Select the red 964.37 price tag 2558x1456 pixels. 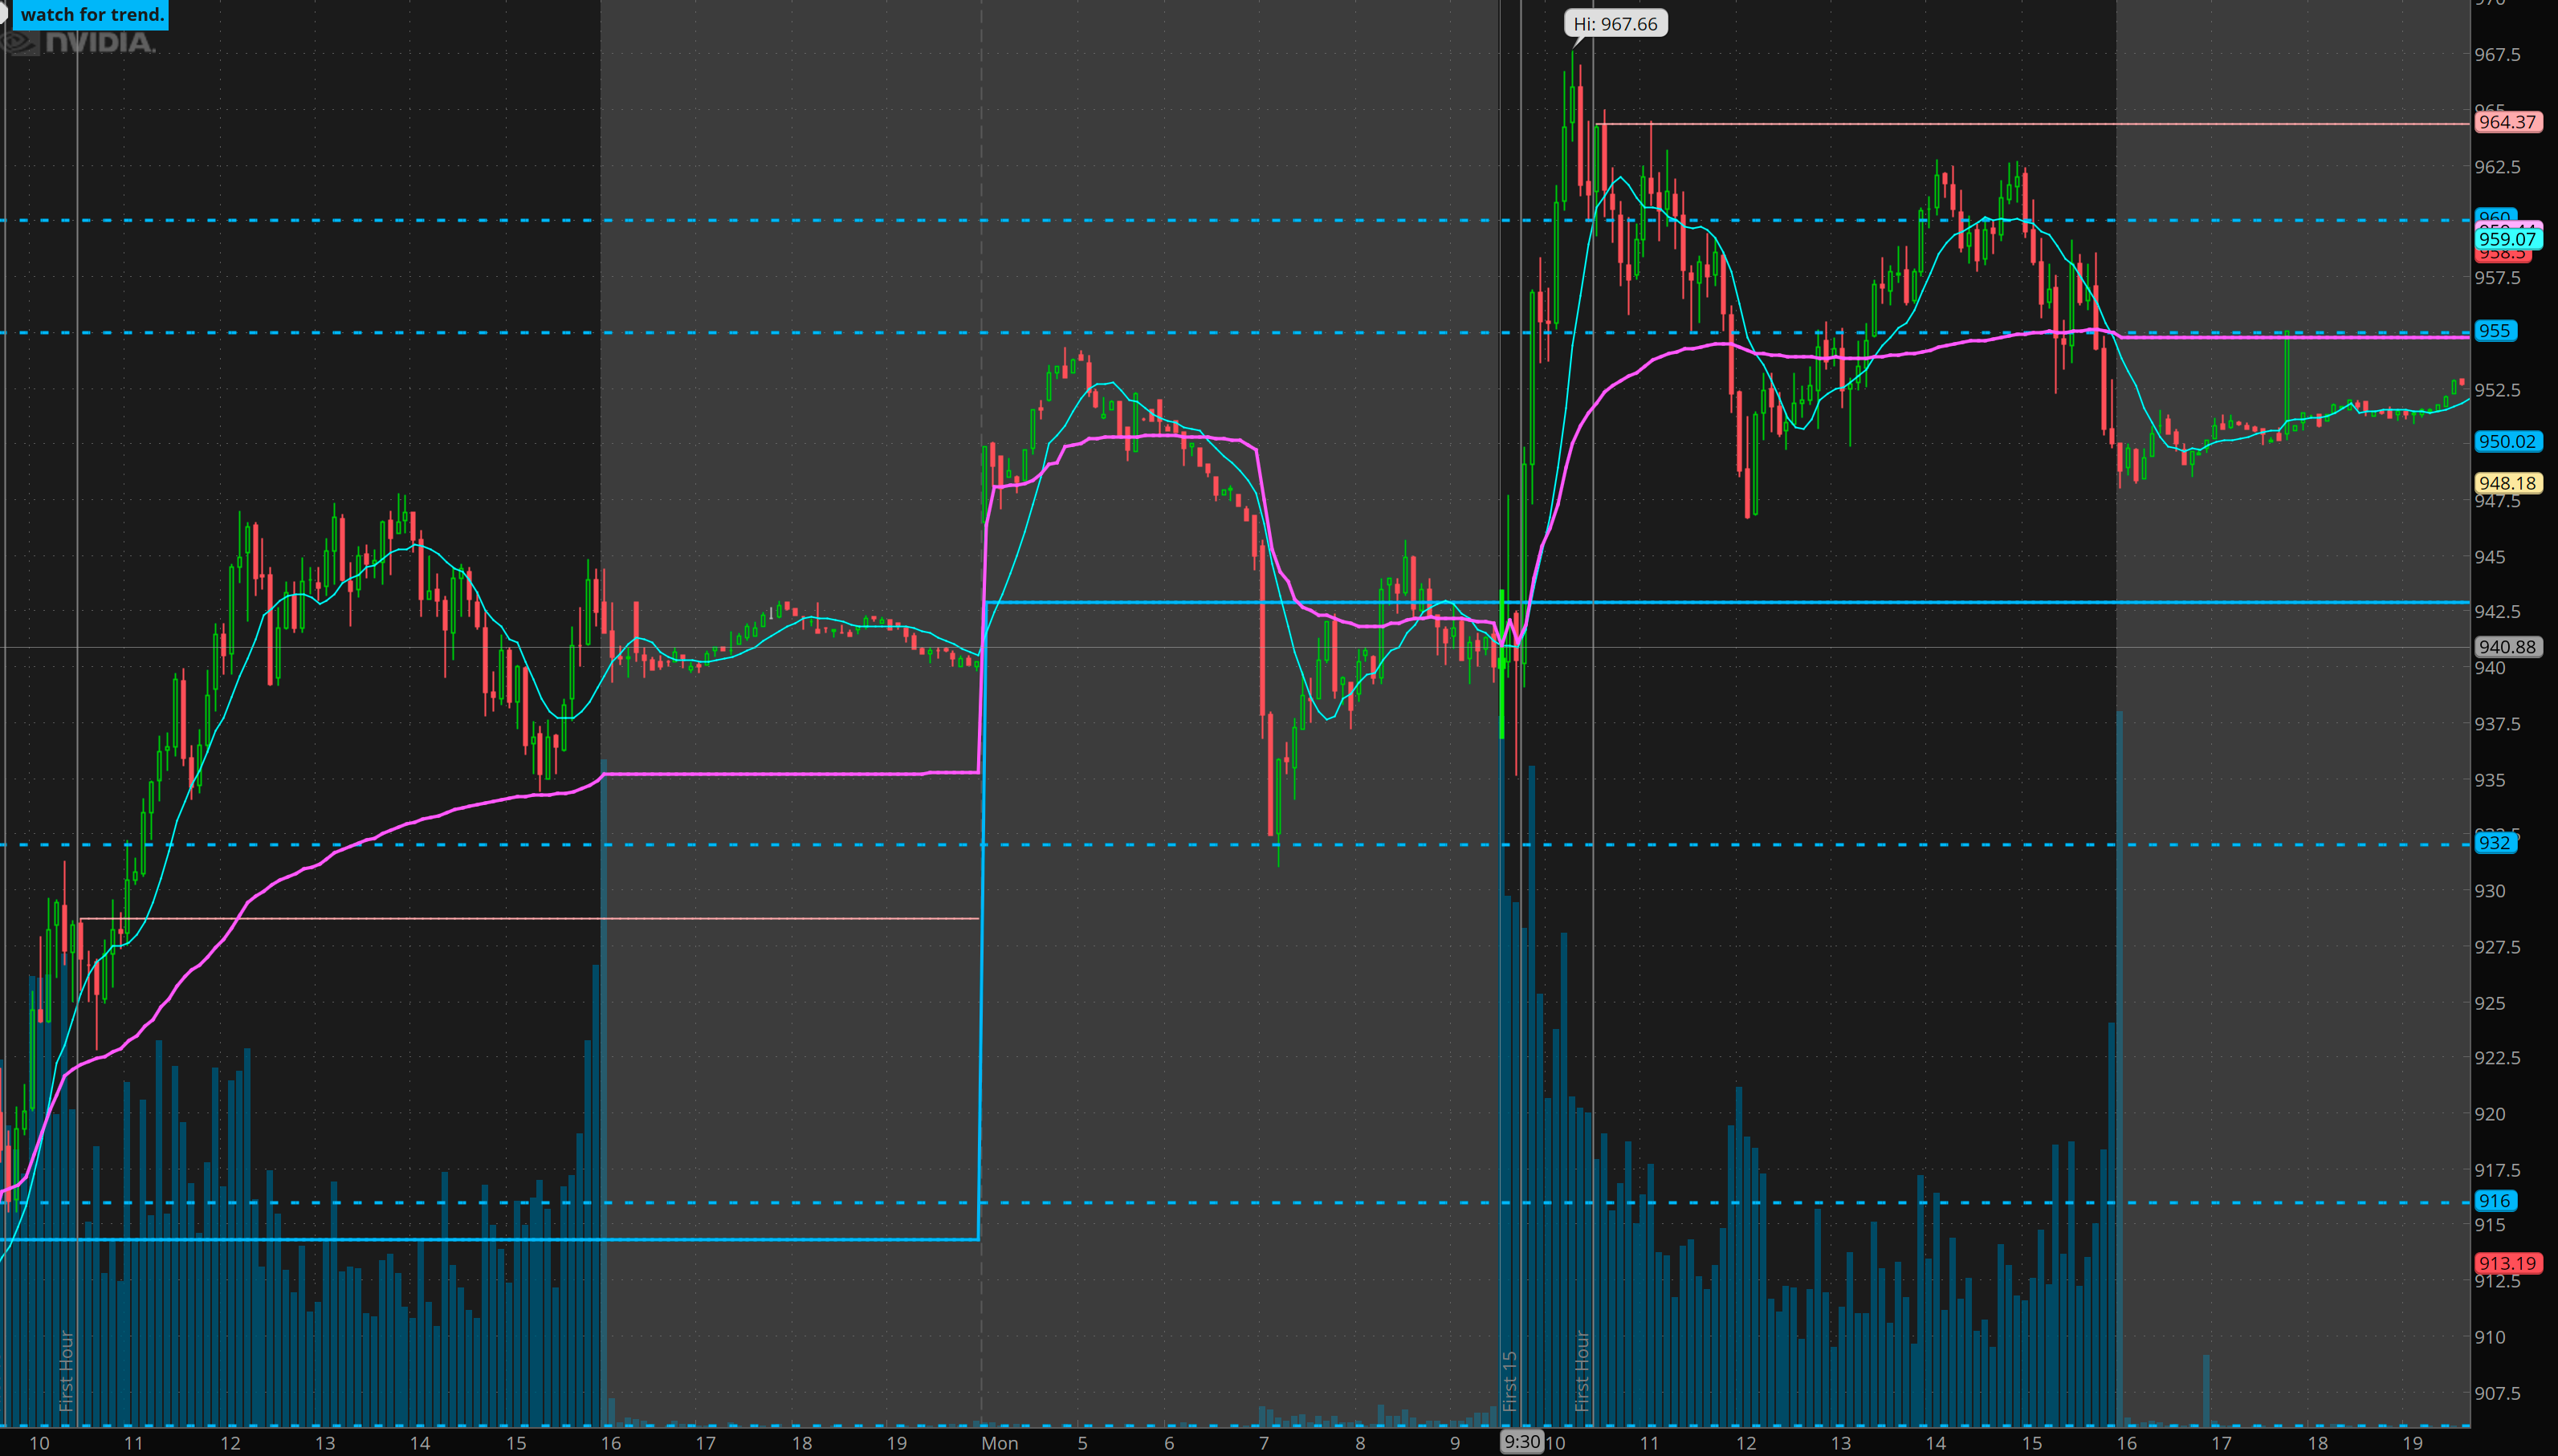[x=2507, y=122]
